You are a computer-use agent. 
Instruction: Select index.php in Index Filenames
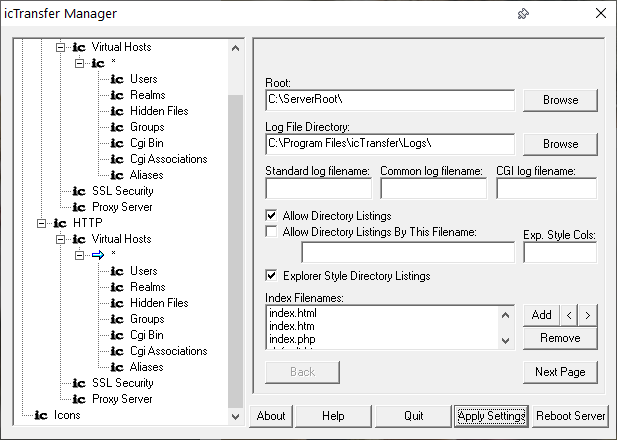click(292, 339)
